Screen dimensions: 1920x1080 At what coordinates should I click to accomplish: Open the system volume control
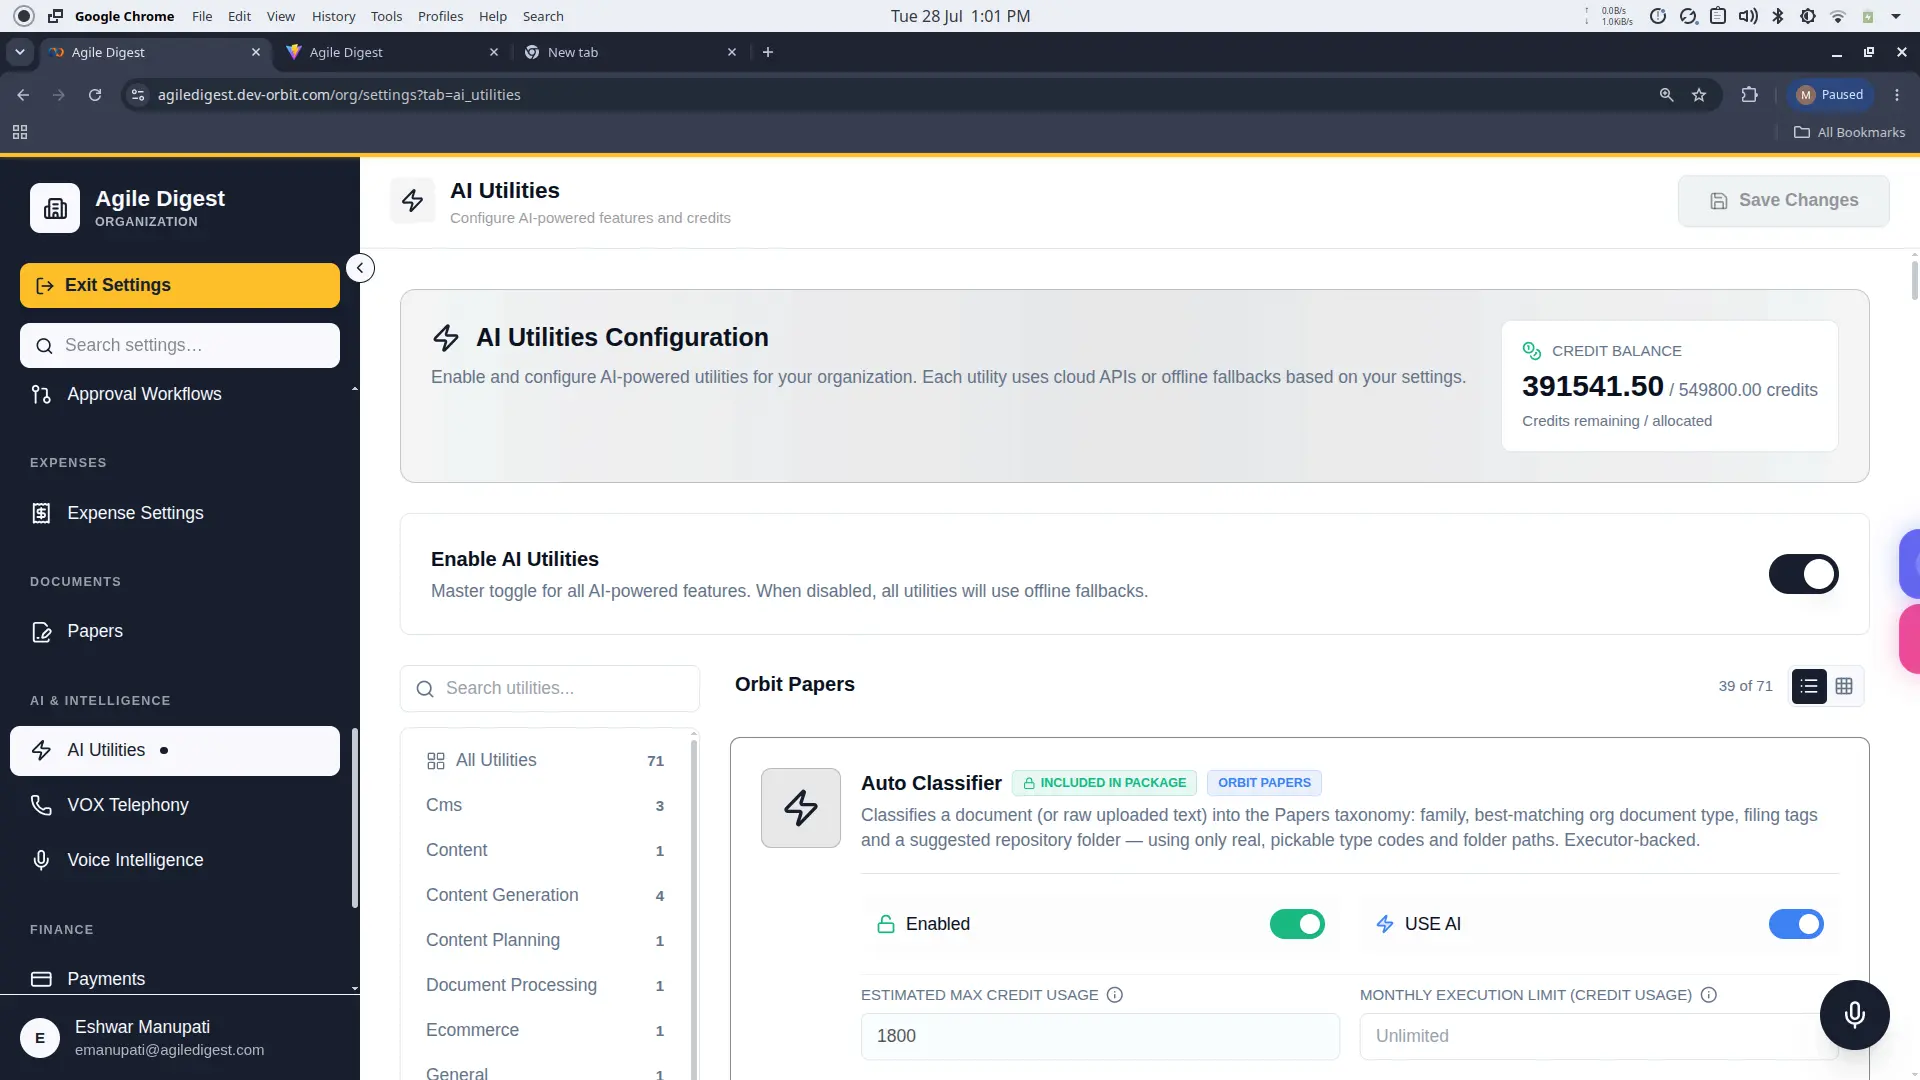coord(1748,16)
